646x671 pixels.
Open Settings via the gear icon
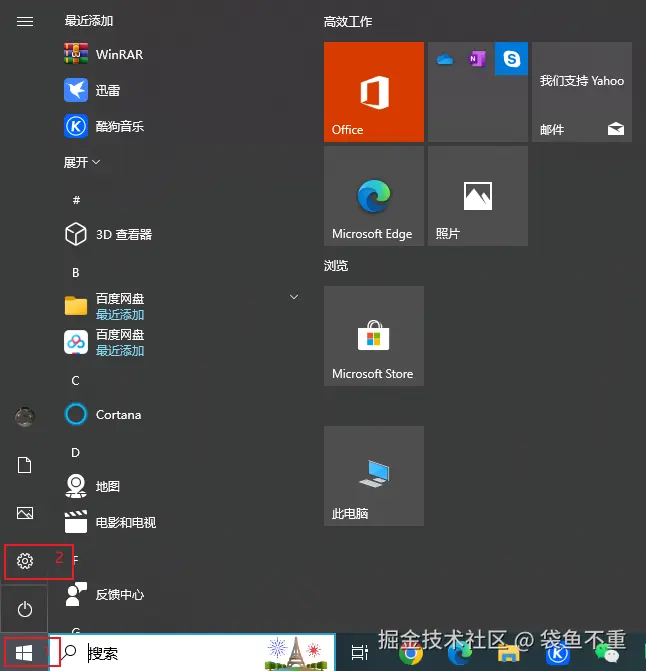(x=25, y=561)
